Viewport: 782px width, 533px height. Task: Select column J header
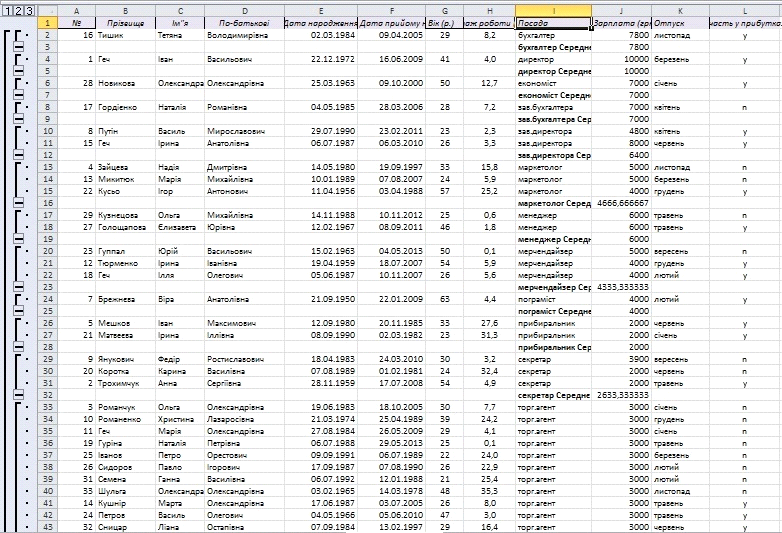621,11
